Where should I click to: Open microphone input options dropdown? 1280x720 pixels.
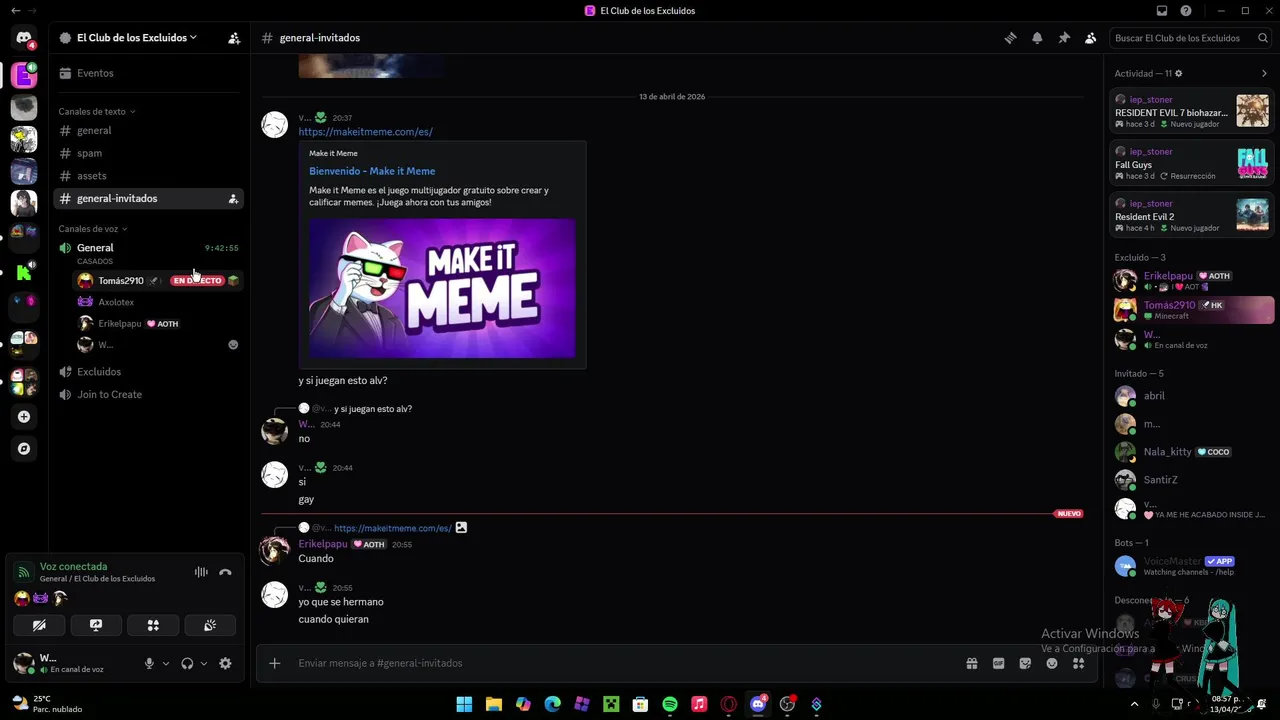(x=166, y=663)
